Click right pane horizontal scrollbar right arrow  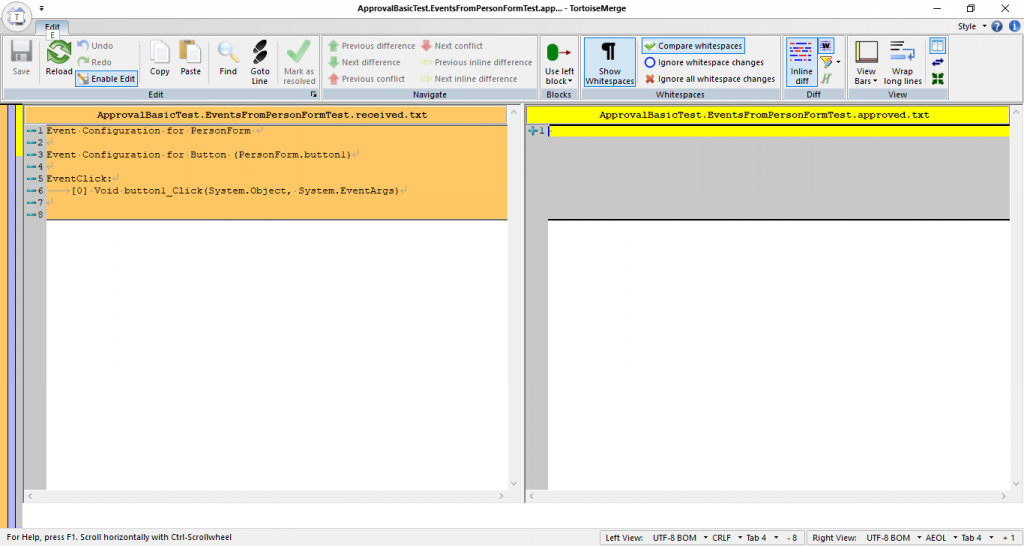[x=1004, y=496]
